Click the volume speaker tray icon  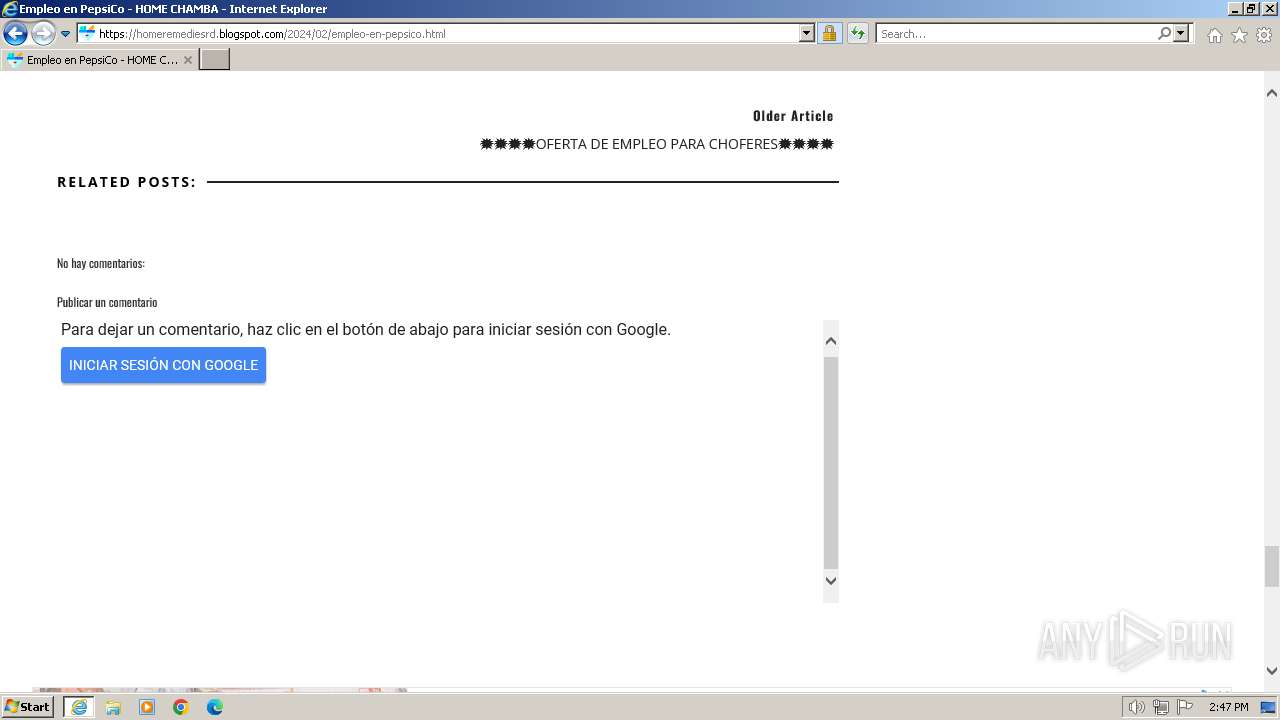coord(1136,707)
